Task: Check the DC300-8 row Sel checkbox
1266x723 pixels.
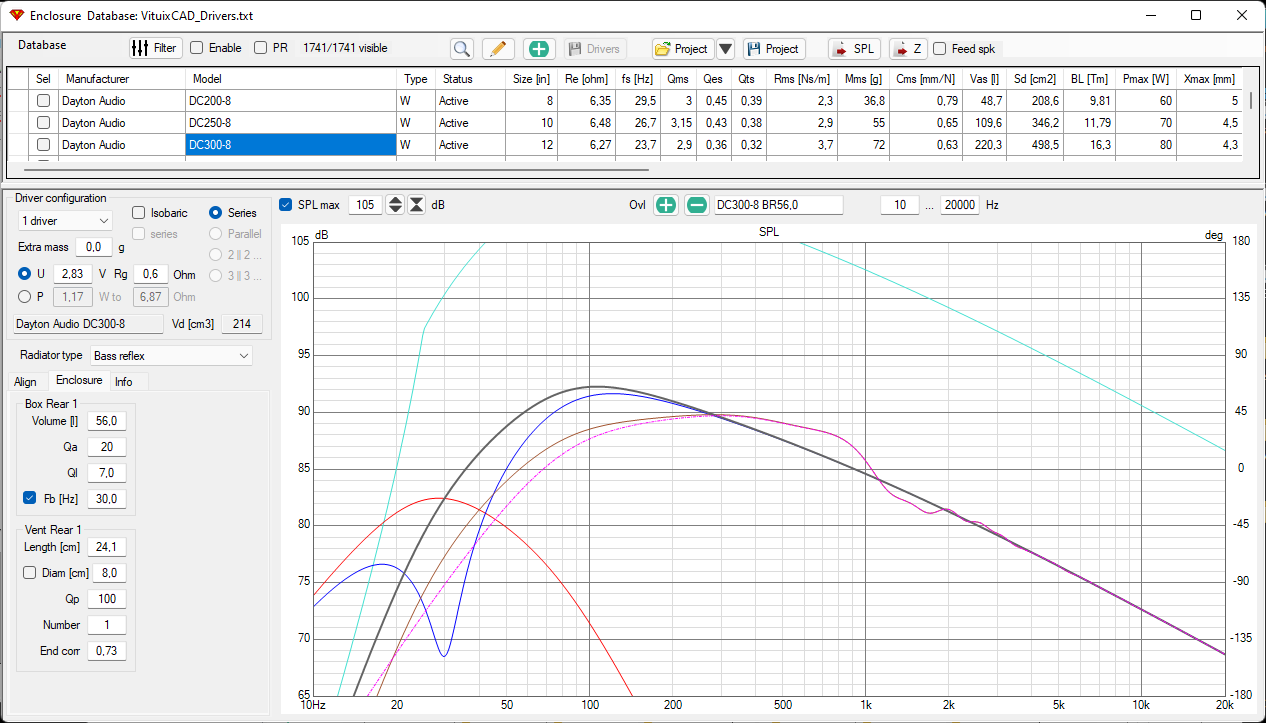Action: point(43,145)
